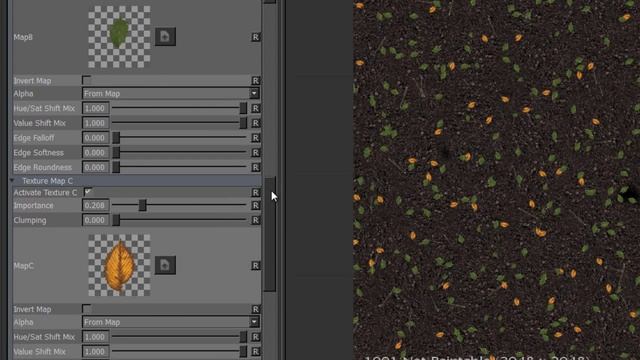Select Value Shift Mix value field under MapB
Screen dimensions: 640x360
(x=96, y=123)
